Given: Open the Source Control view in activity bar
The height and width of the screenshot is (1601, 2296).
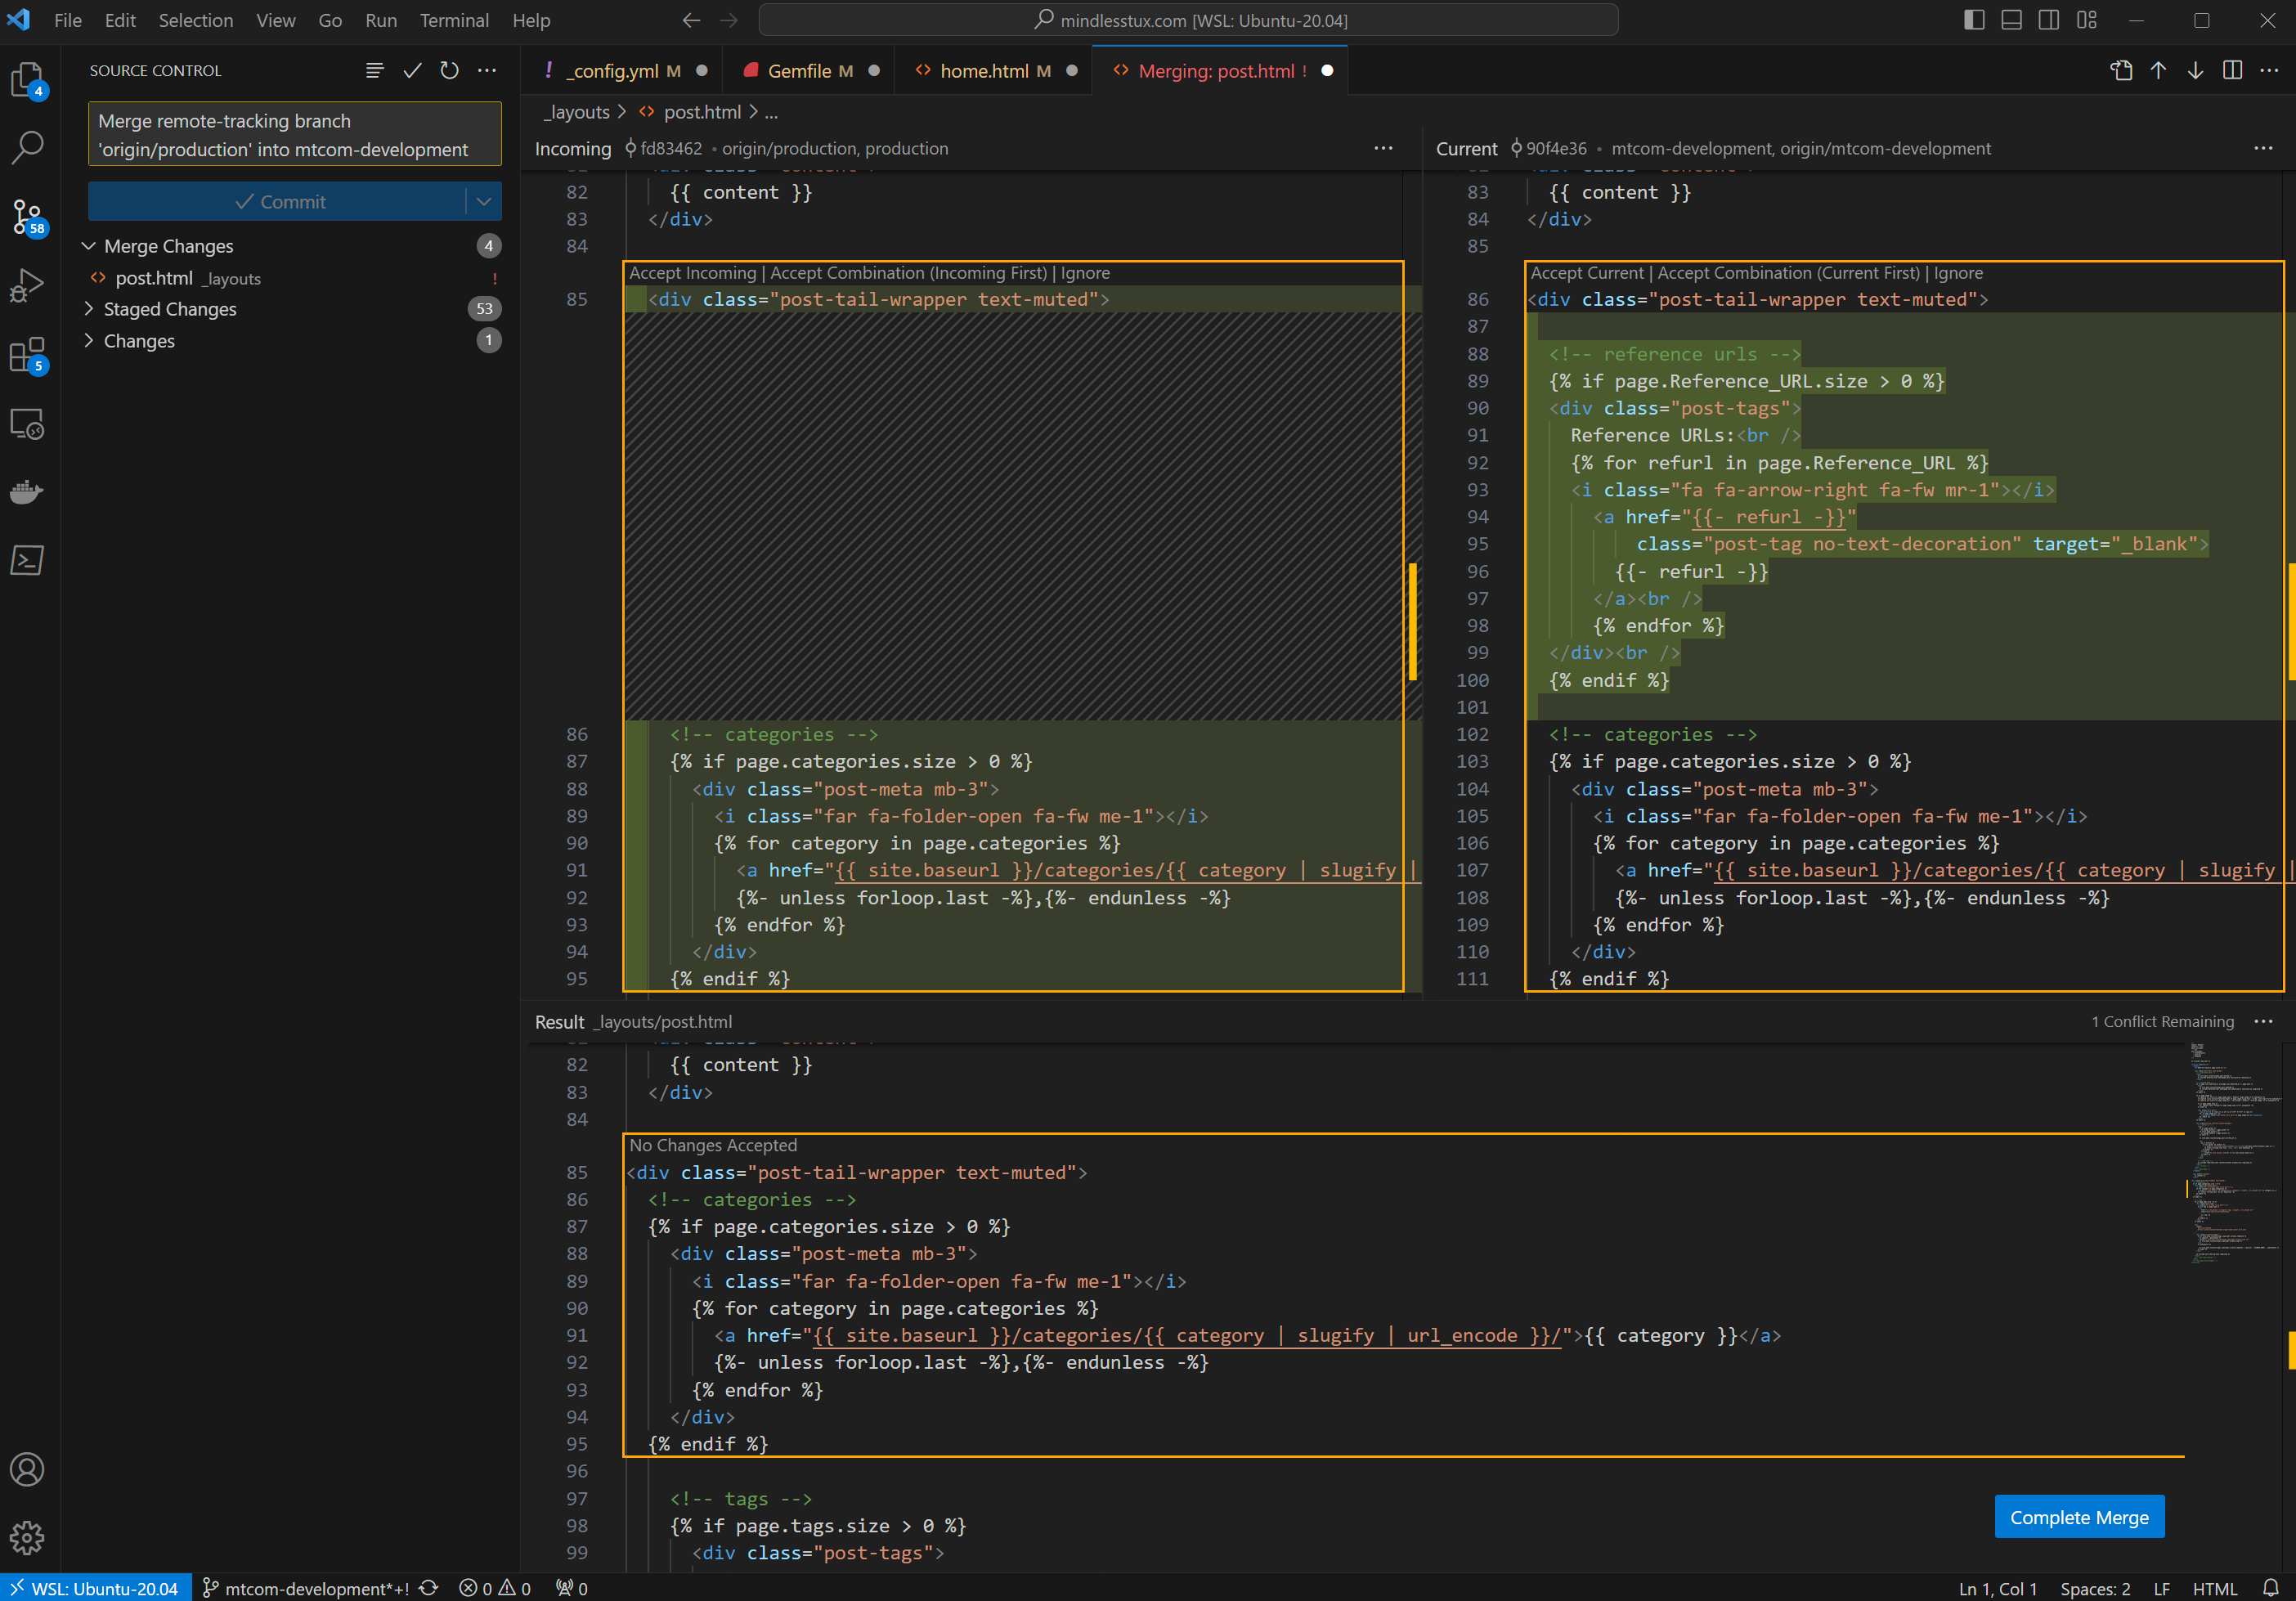Looking at the screenshot, I should (27, 214).
